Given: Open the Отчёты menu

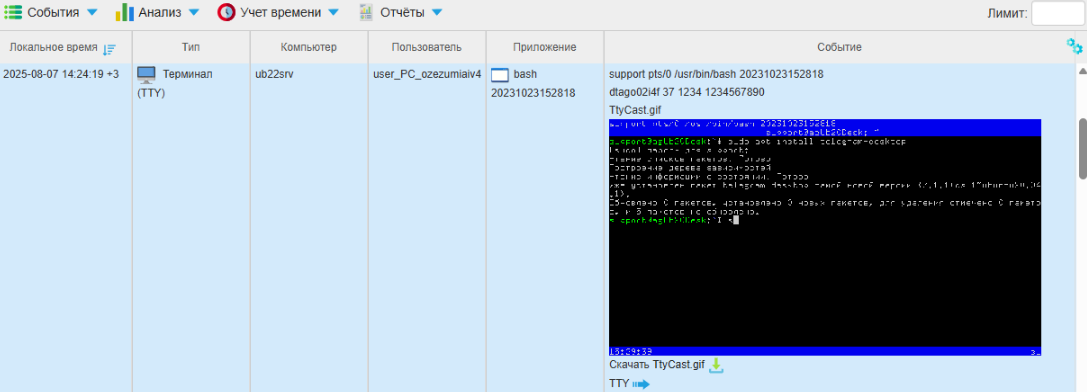Looking at the screenshot, I should [401, 12].
